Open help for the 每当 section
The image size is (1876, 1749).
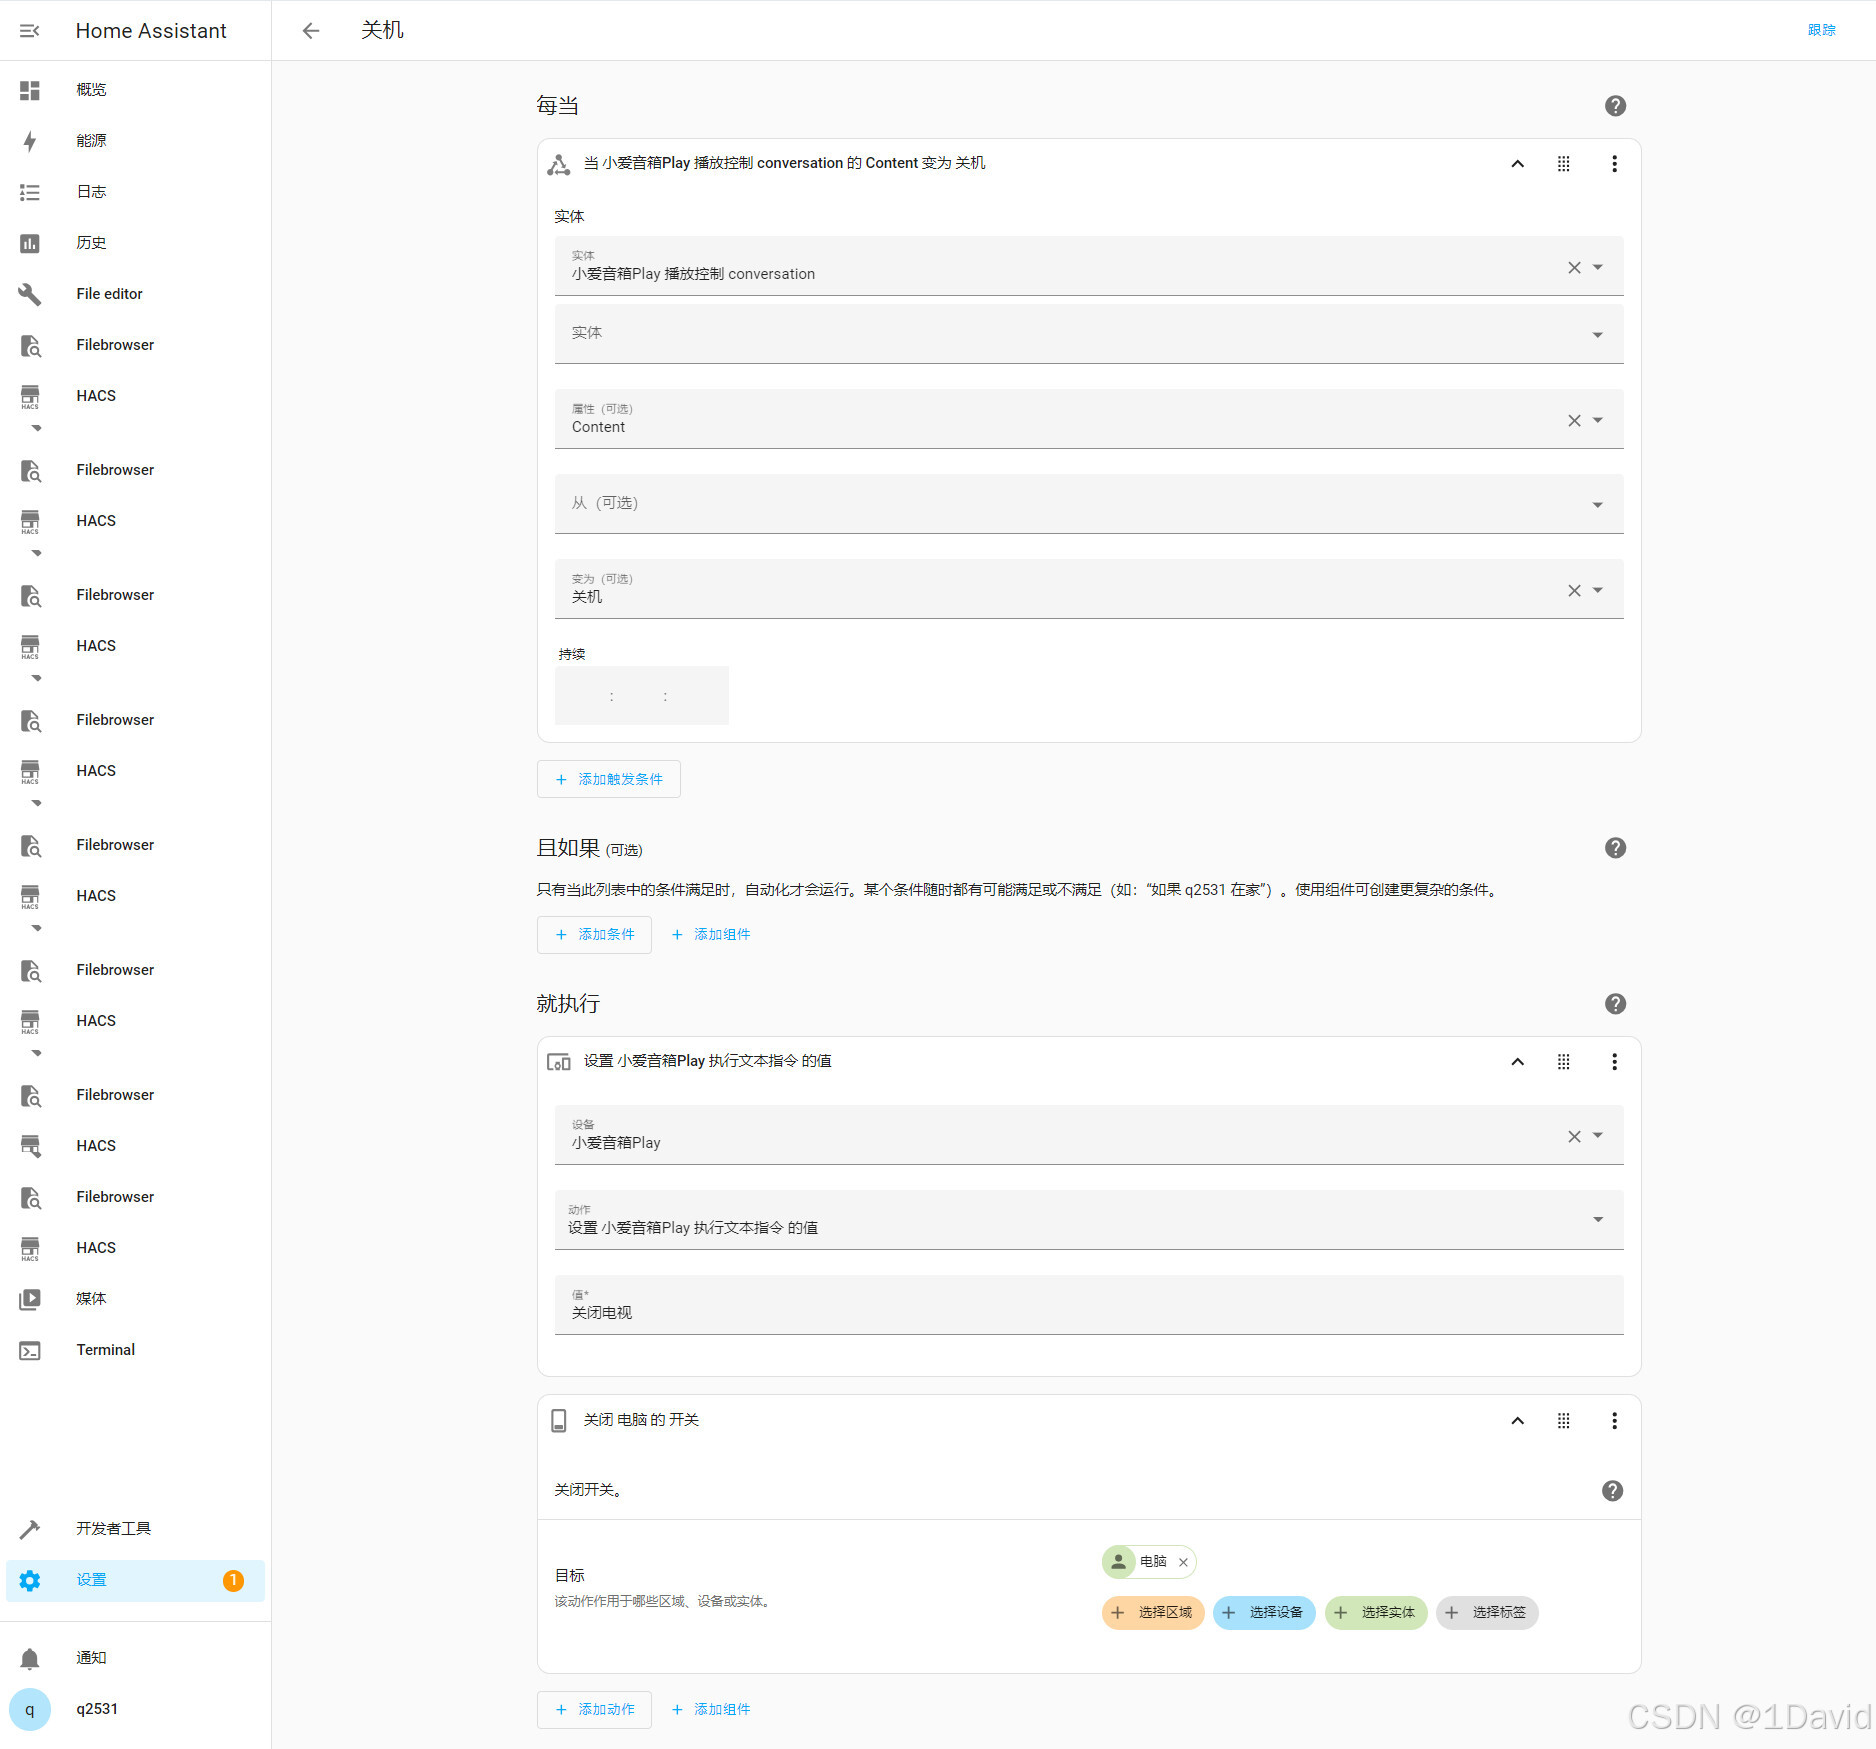pos(1615,106)
